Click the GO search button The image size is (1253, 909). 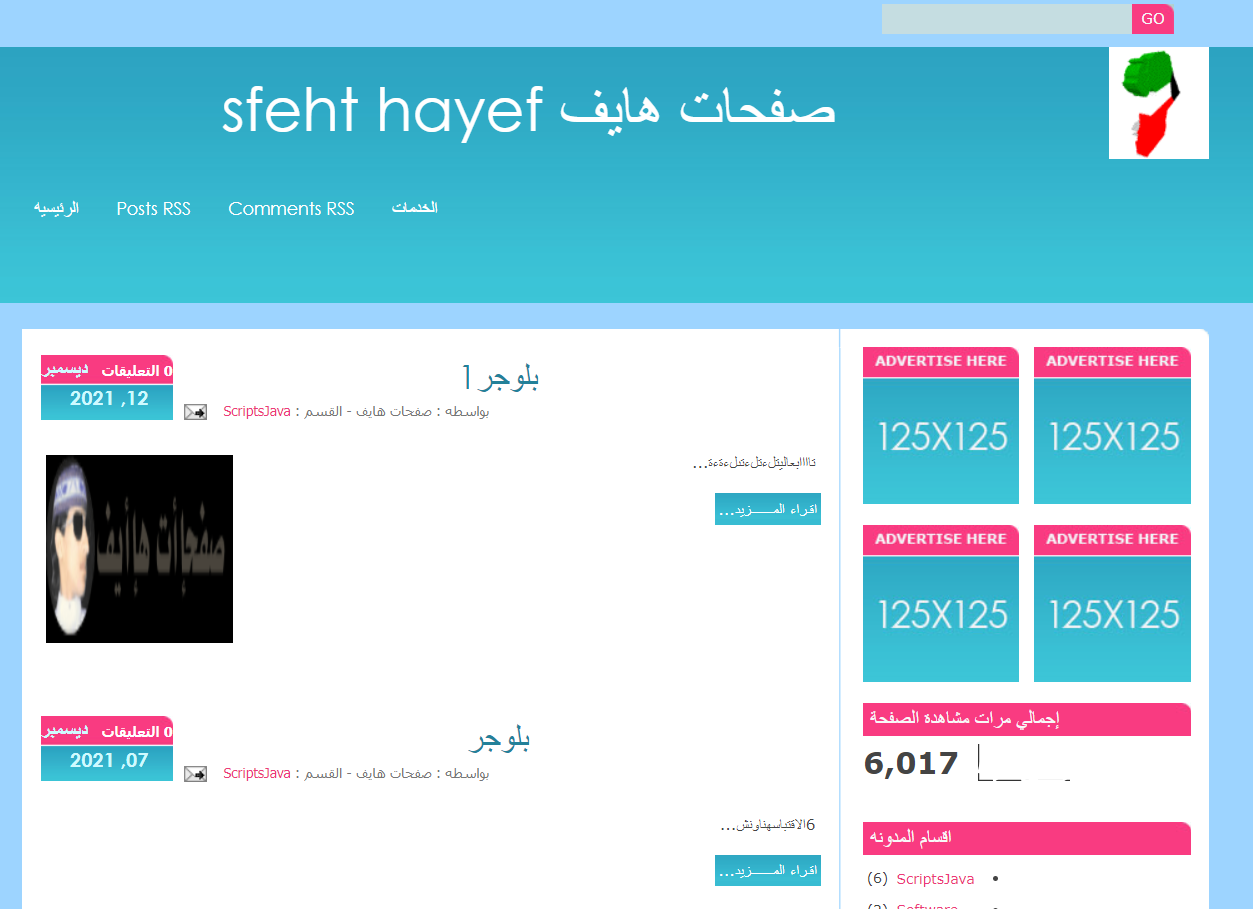1152,19
